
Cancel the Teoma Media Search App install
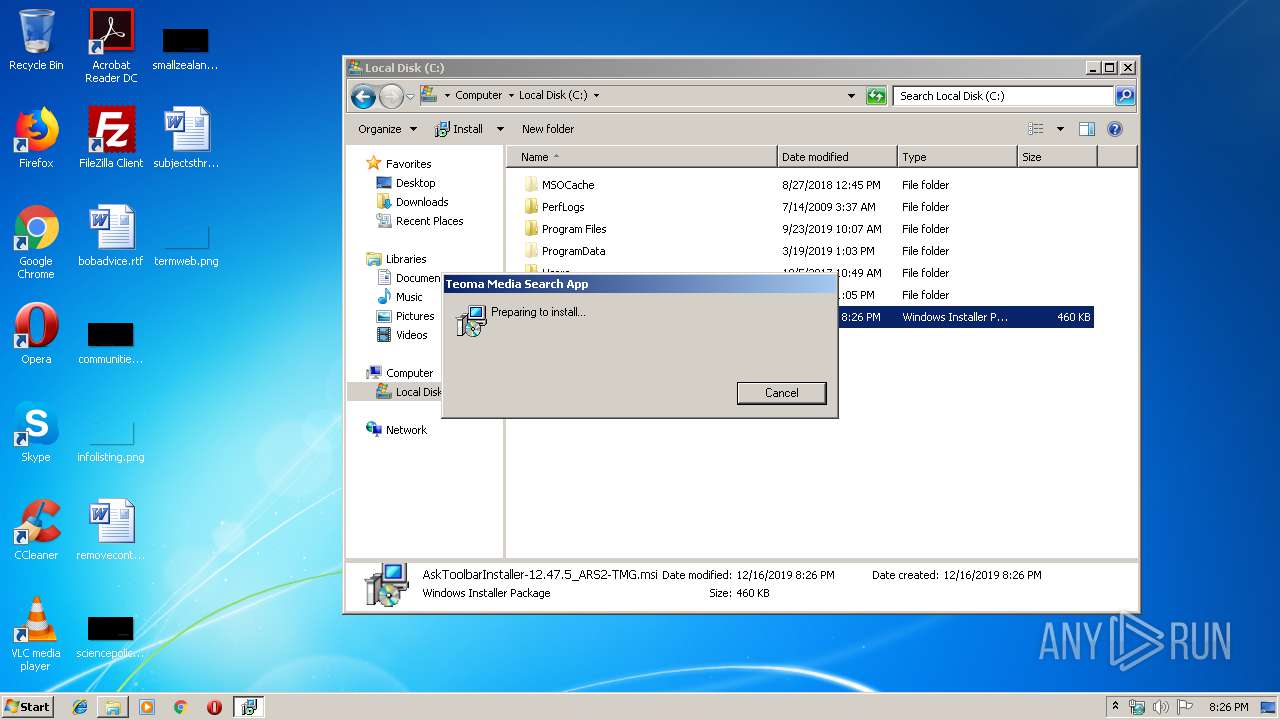(x=781, y=393)
